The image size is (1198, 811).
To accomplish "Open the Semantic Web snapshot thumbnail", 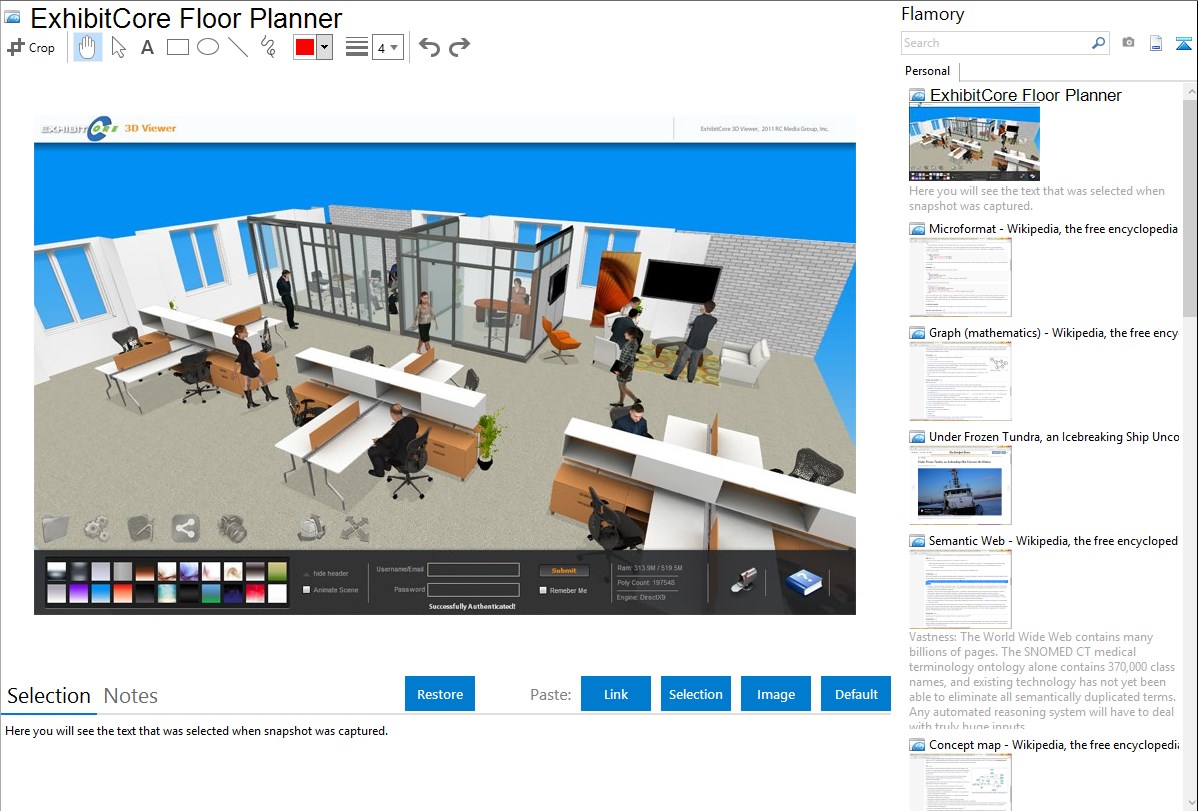I will coord(960,589).
